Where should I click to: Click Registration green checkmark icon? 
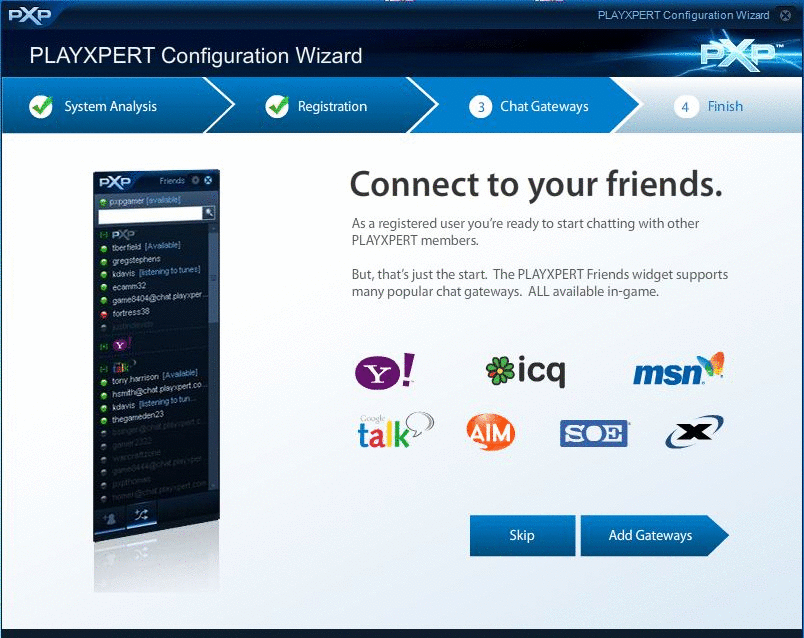point(277,107)
